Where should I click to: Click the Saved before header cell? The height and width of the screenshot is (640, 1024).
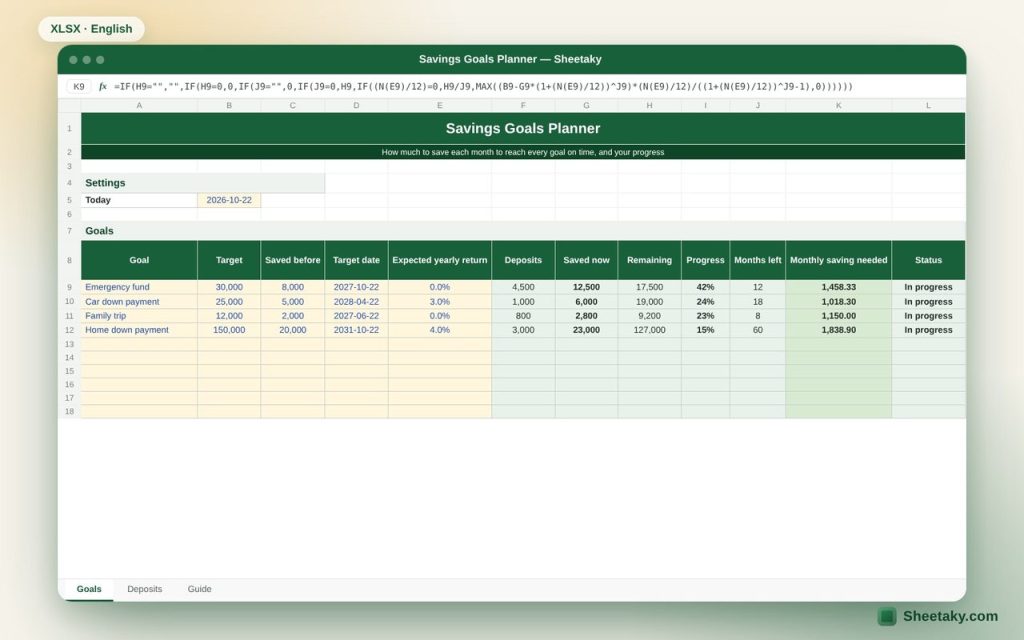pyautogui.click(x=293, y=260)
